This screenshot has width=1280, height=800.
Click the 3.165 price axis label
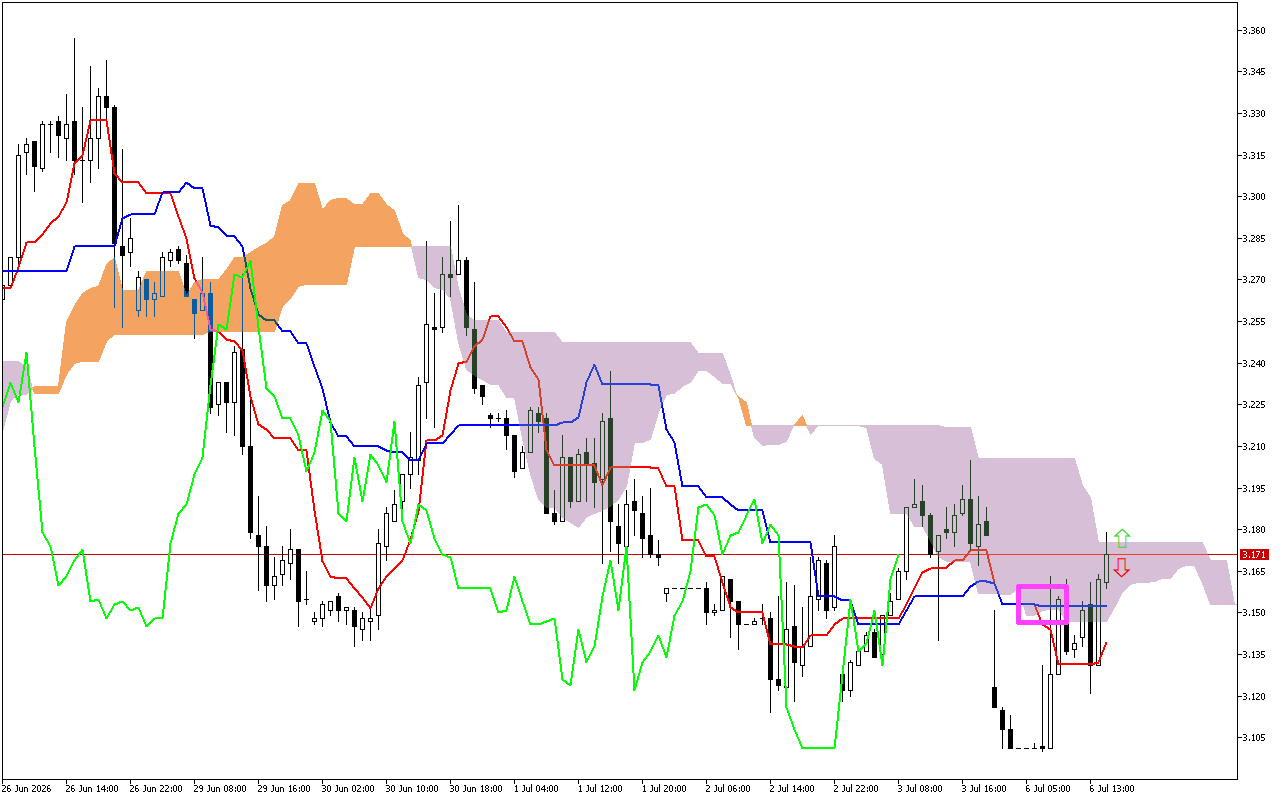(1254, 571)
